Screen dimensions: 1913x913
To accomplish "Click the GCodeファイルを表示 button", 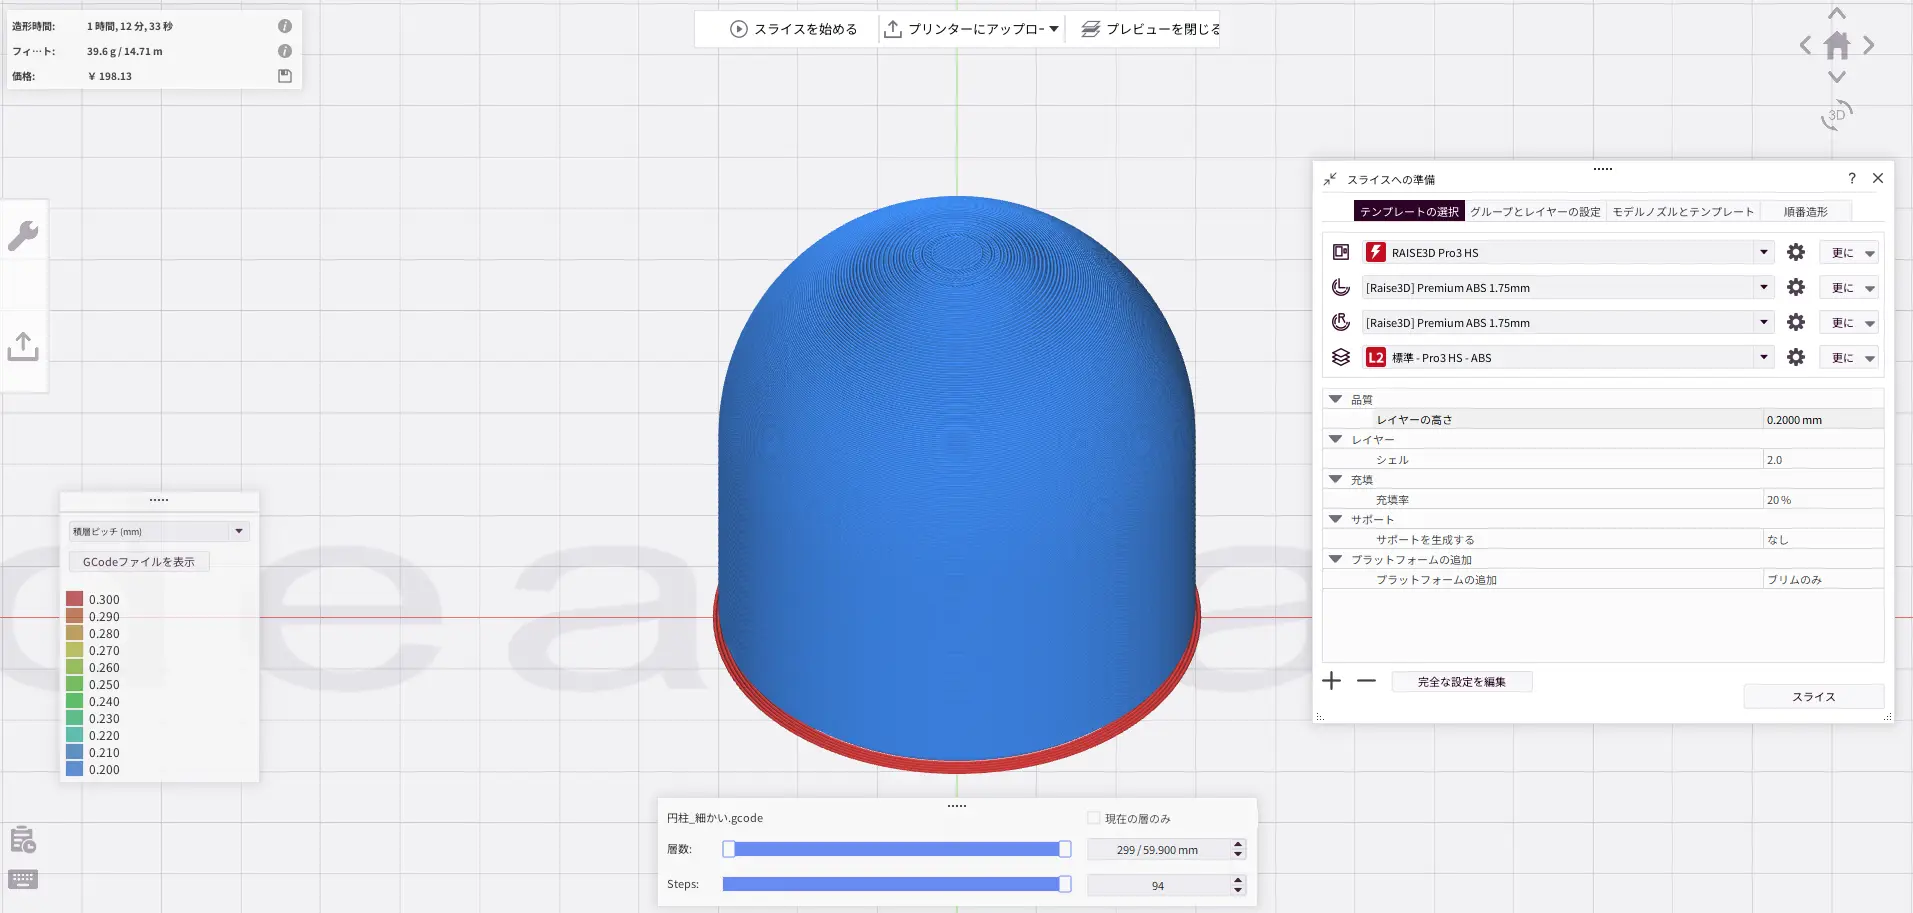I will (139, 562).
